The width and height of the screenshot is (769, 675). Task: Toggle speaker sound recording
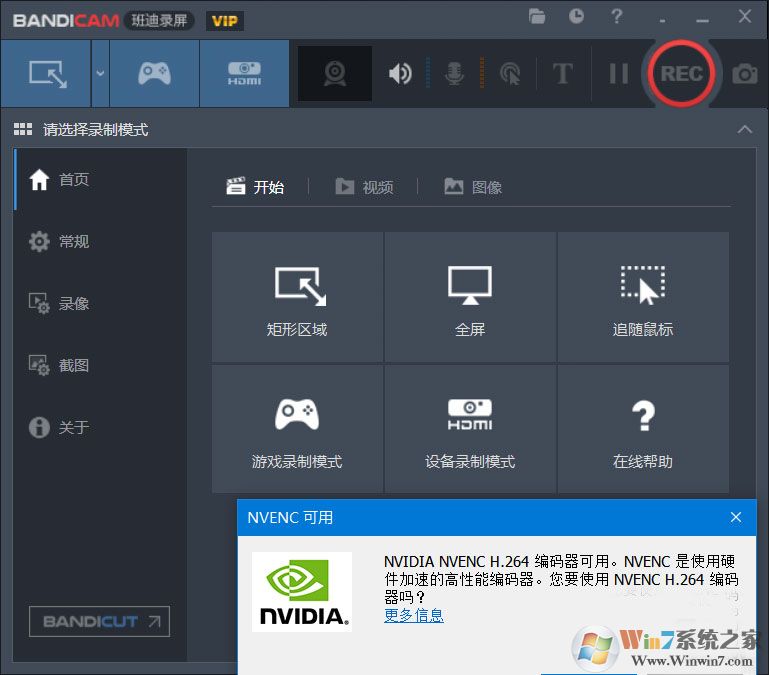(400, 74)
